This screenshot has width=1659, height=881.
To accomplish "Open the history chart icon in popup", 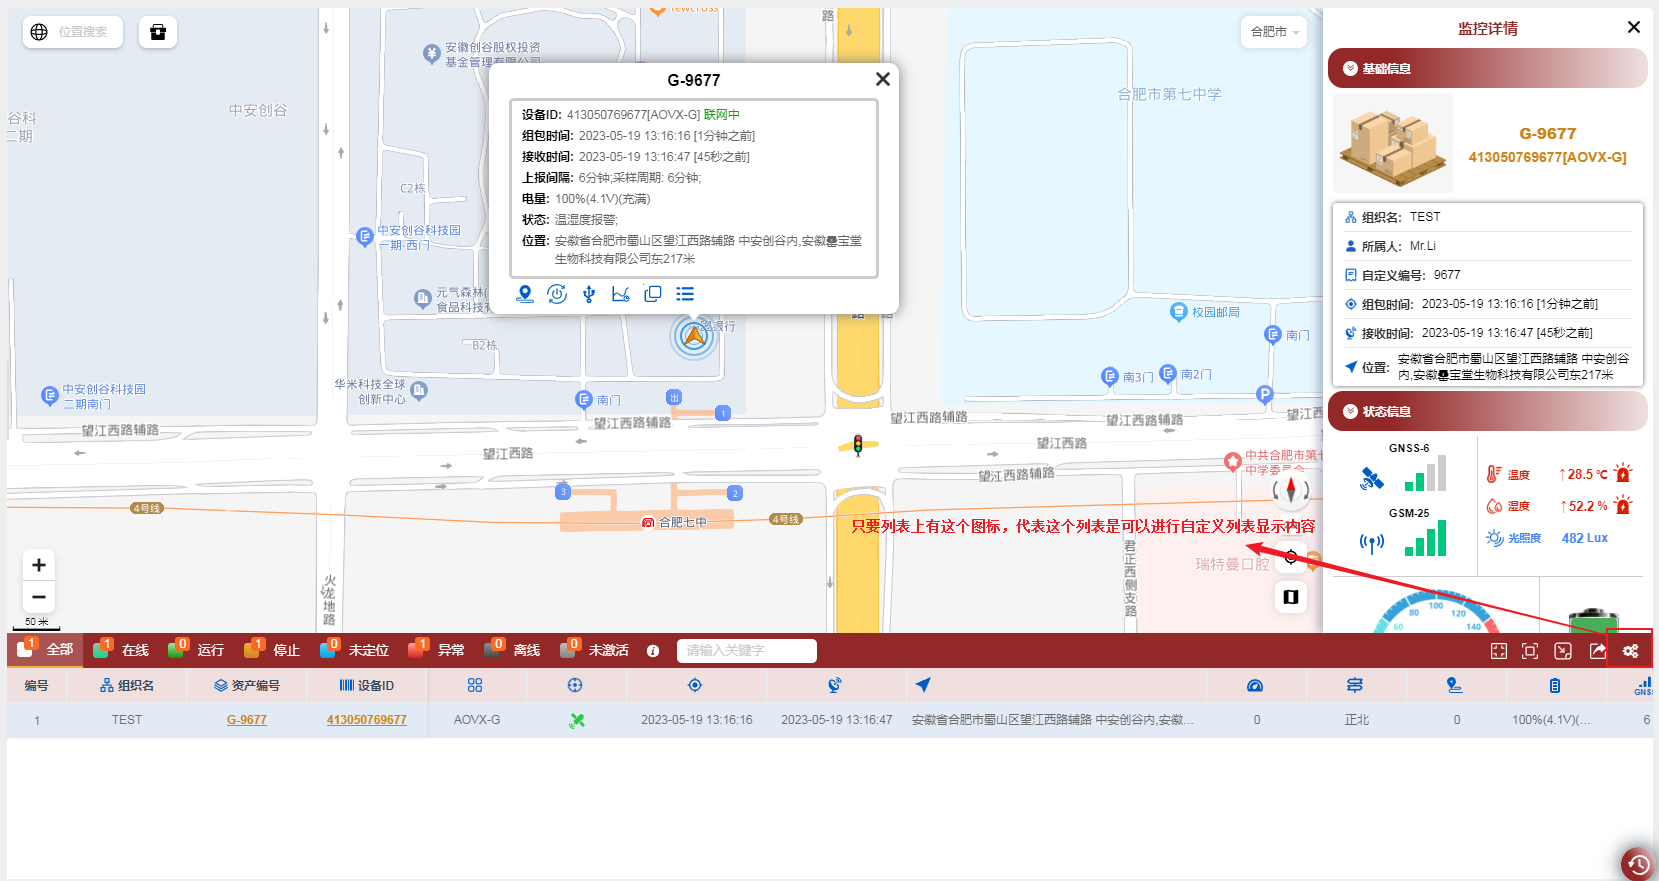I will pos(621,294).
